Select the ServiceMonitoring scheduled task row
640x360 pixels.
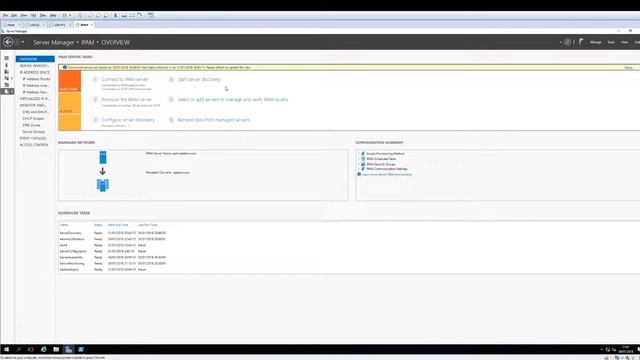(113, 264)
